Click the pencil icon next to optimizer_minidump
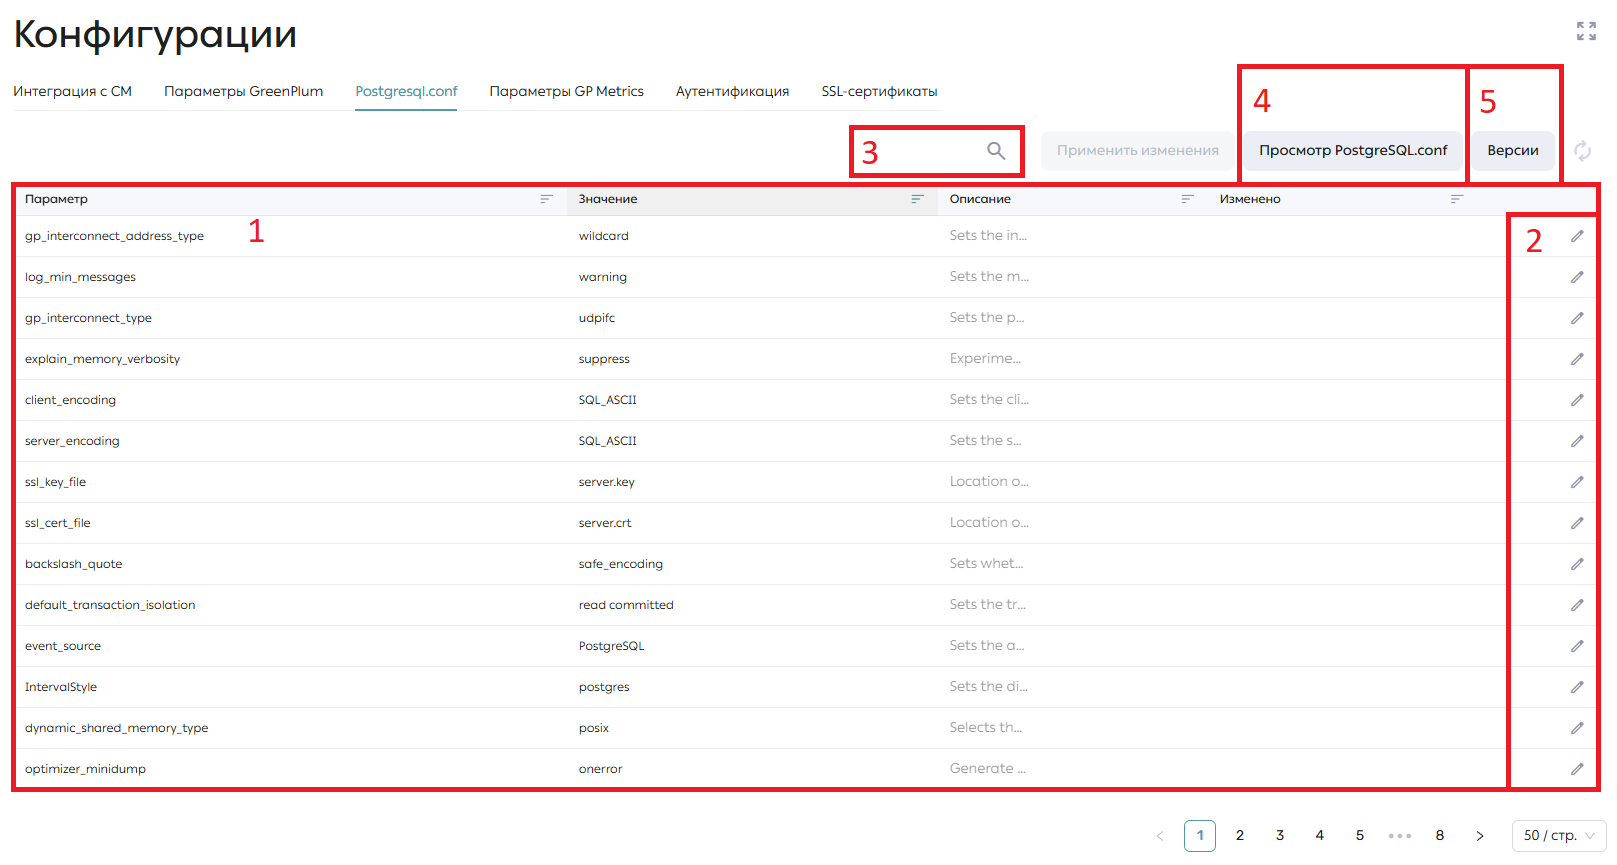 (x=1577, y=769)
